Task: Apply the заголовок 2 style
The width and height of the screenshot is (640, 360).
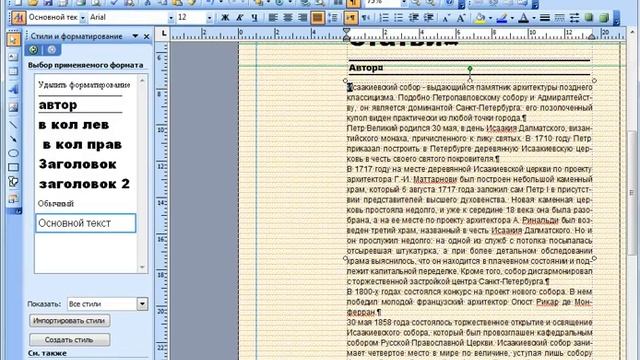Action: pyautogui.click(x=84, y=184)
